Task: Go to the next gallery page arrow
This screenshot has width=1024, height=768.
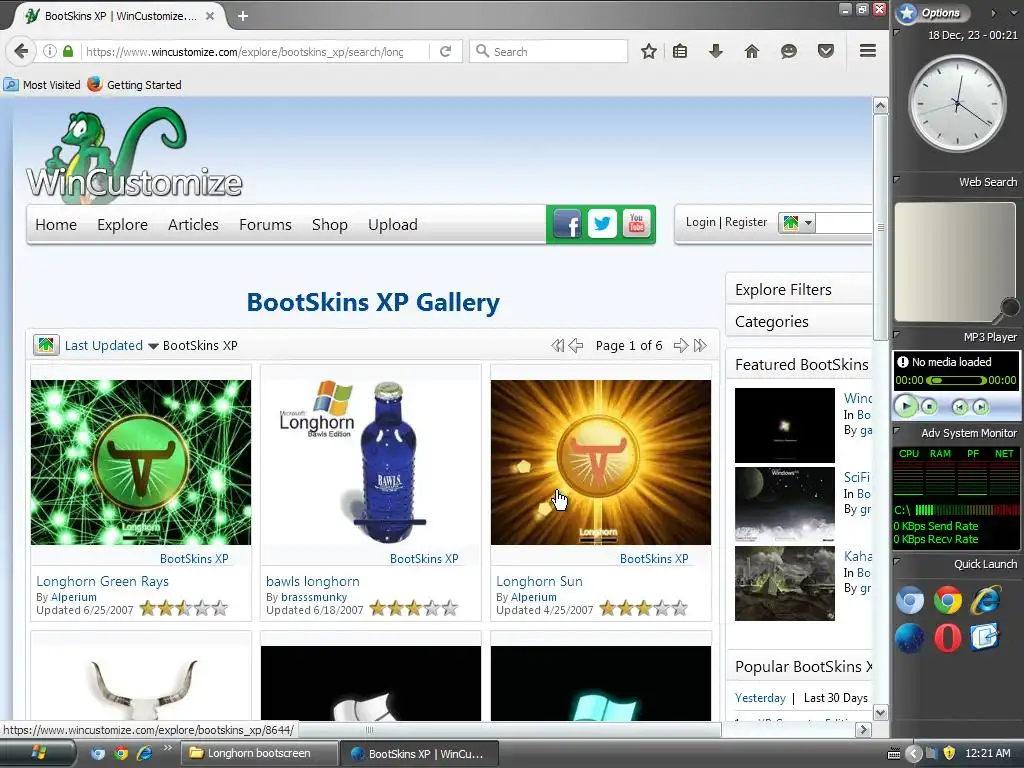Action: pos(680,345)
